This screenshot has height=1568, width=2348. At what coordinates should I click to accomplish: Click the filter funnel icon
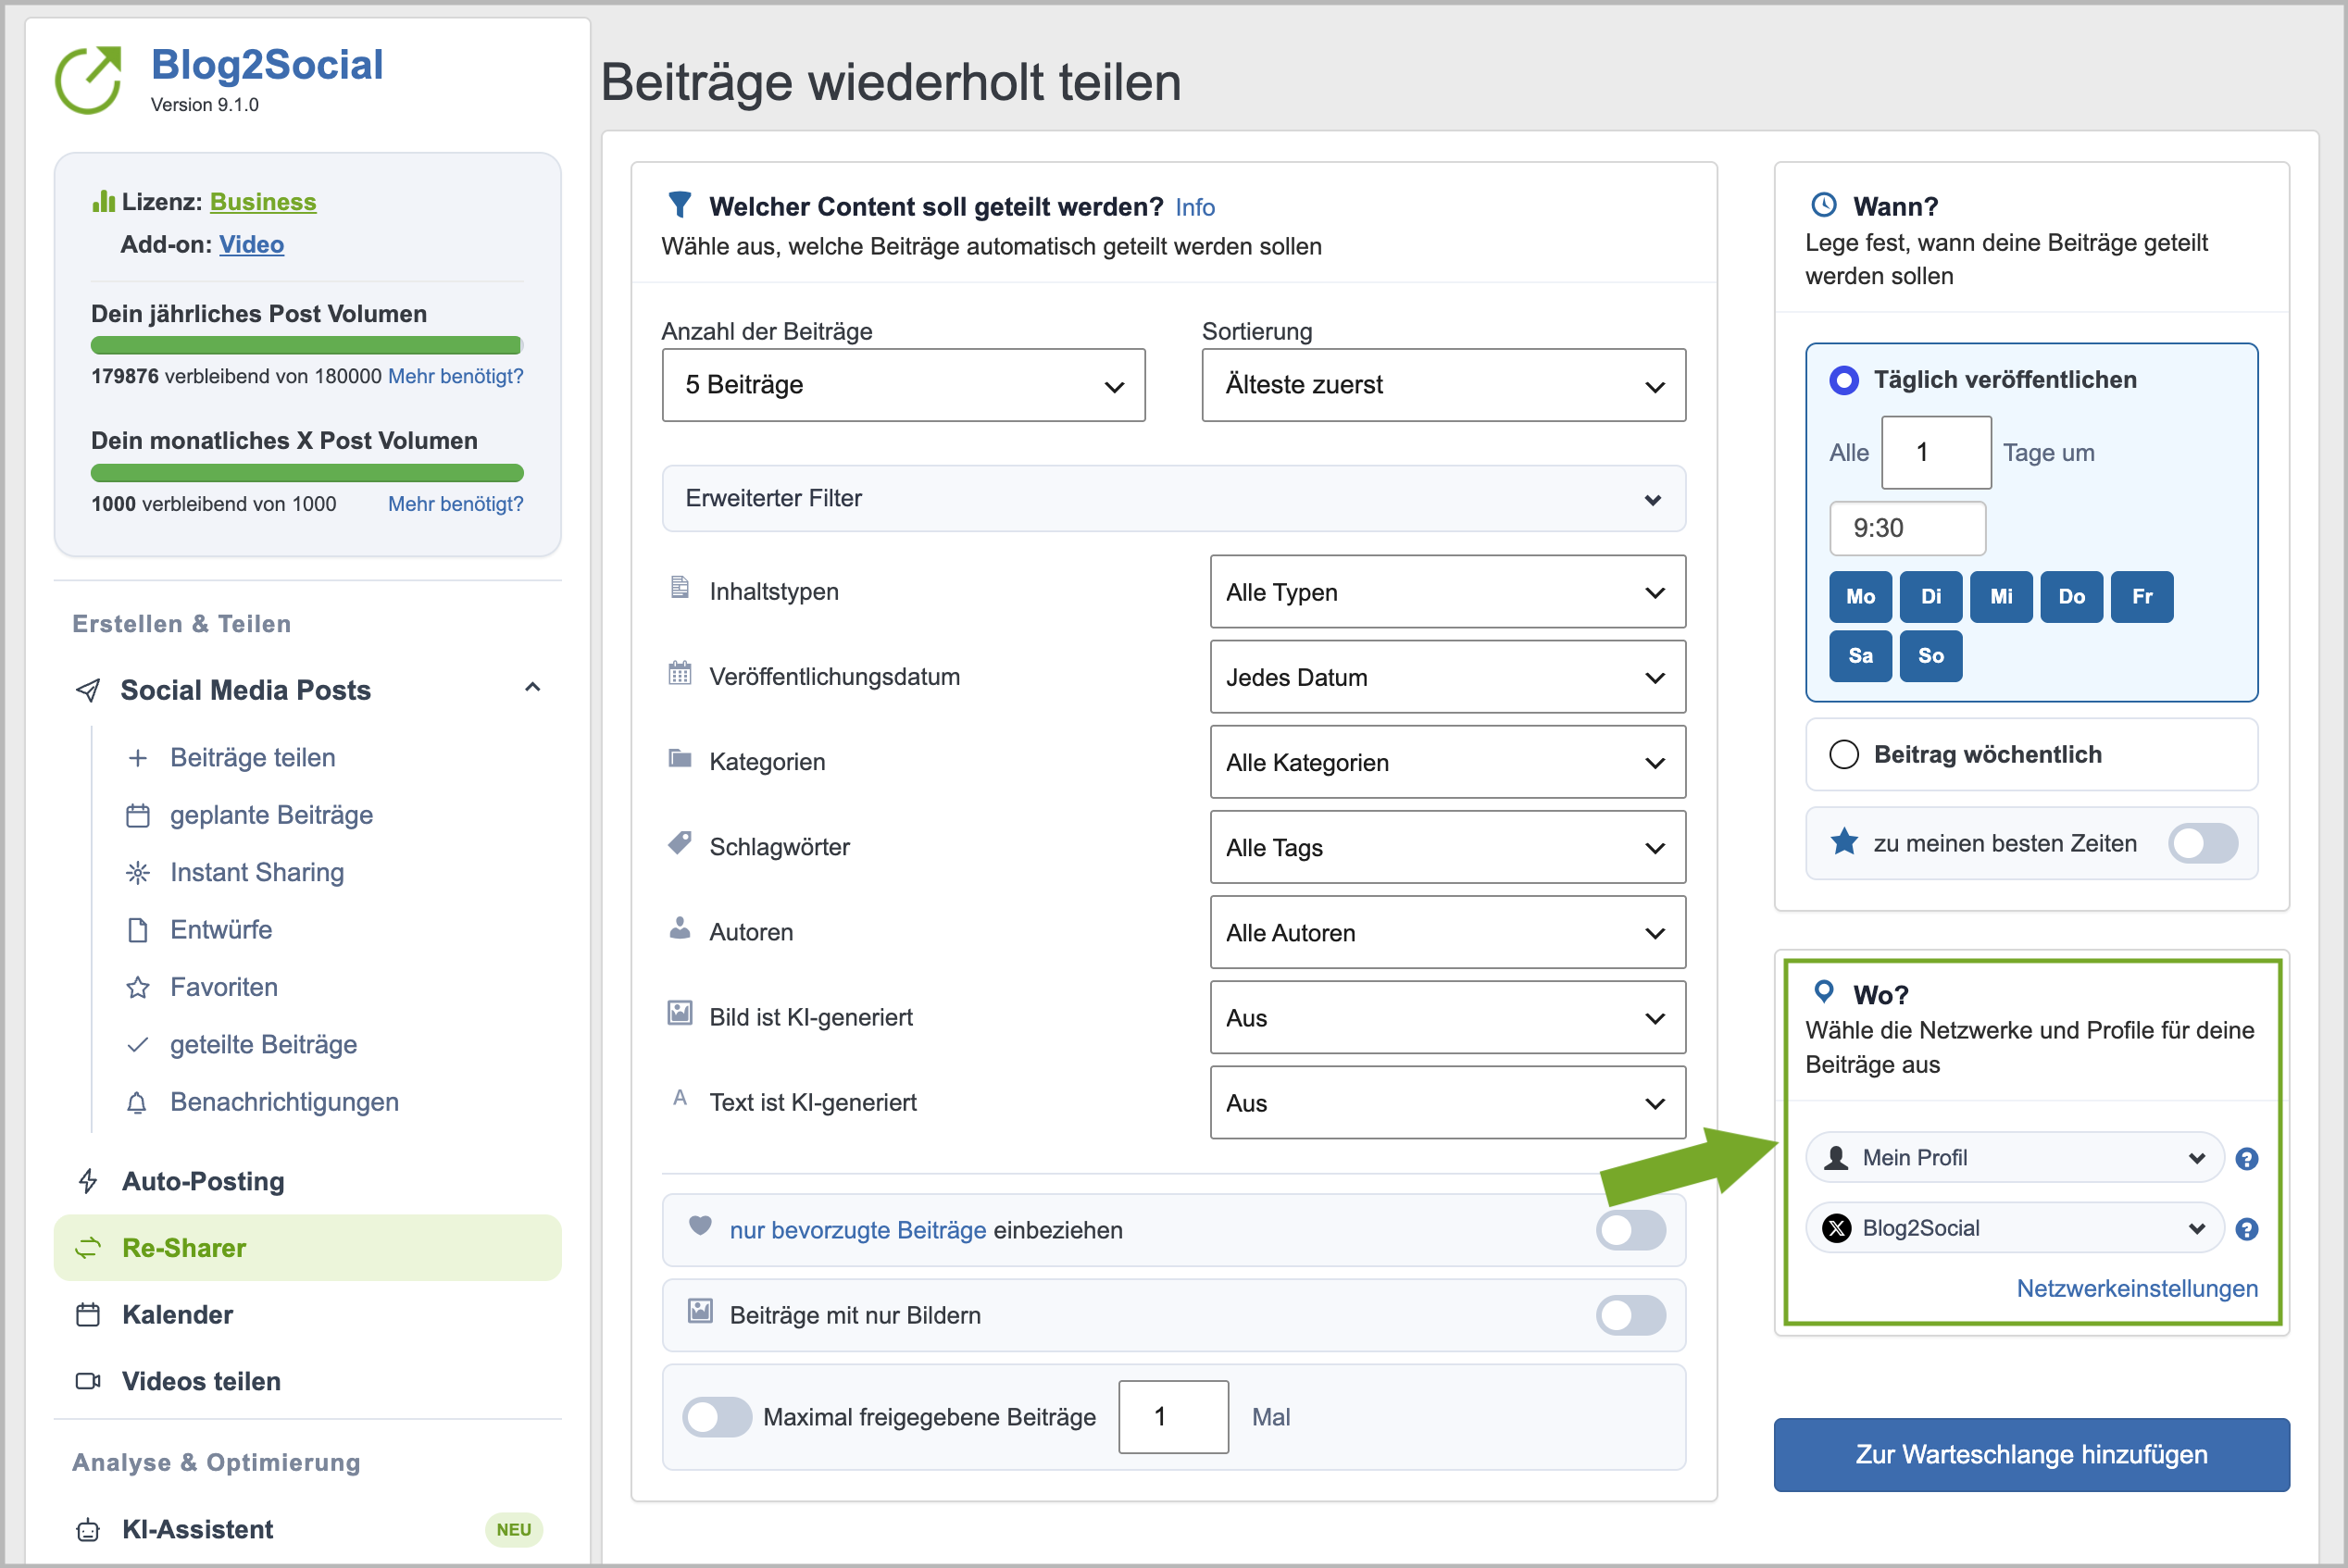[x=680, y=205]
